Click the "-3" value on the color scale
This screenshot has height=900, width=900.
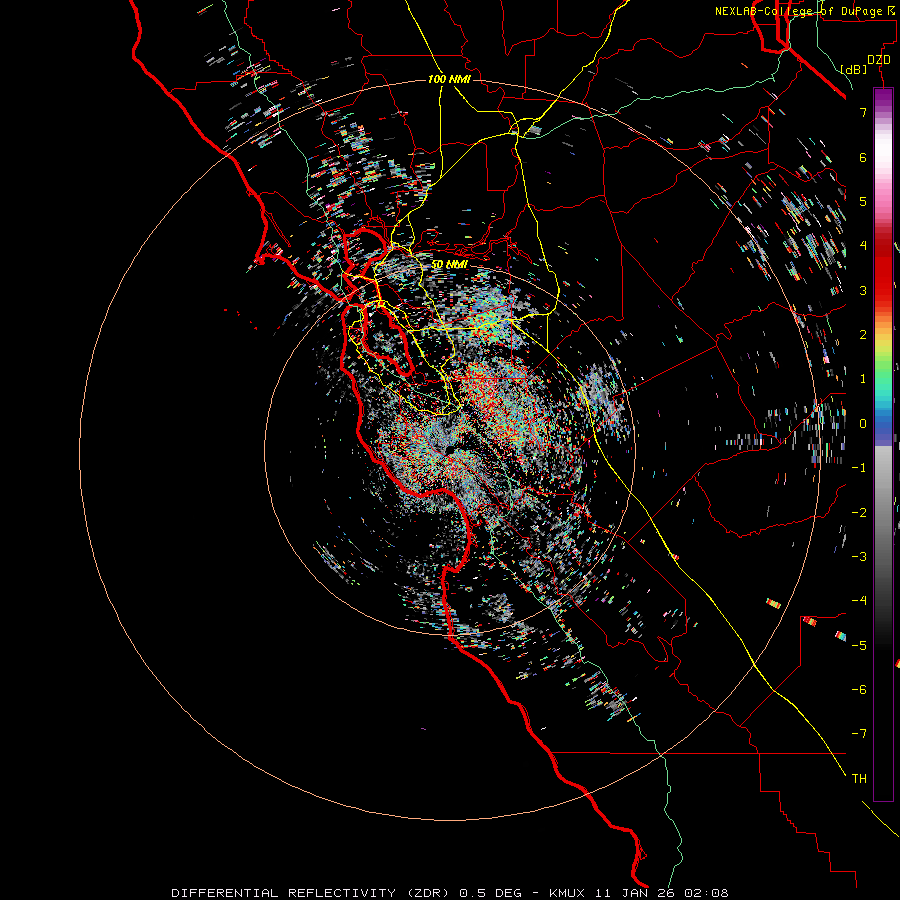click(859, 556)
